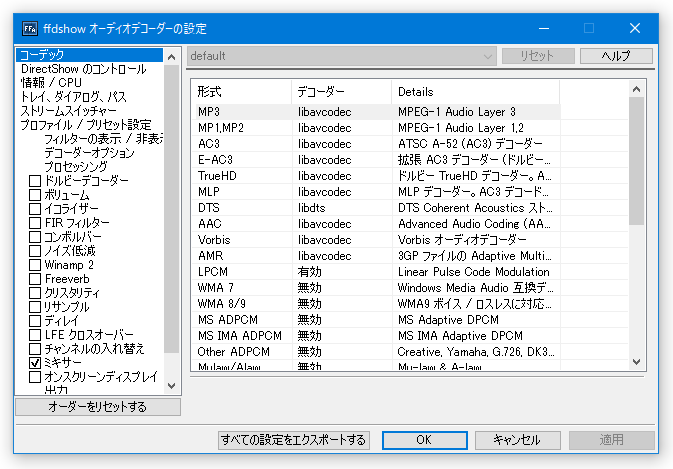Click the リセット button

pos(538,56)
